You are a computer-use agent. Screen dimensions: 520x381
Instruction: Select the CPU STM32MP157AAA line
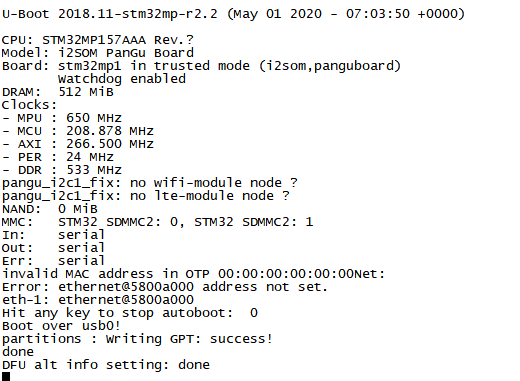(x=98, y=40)
